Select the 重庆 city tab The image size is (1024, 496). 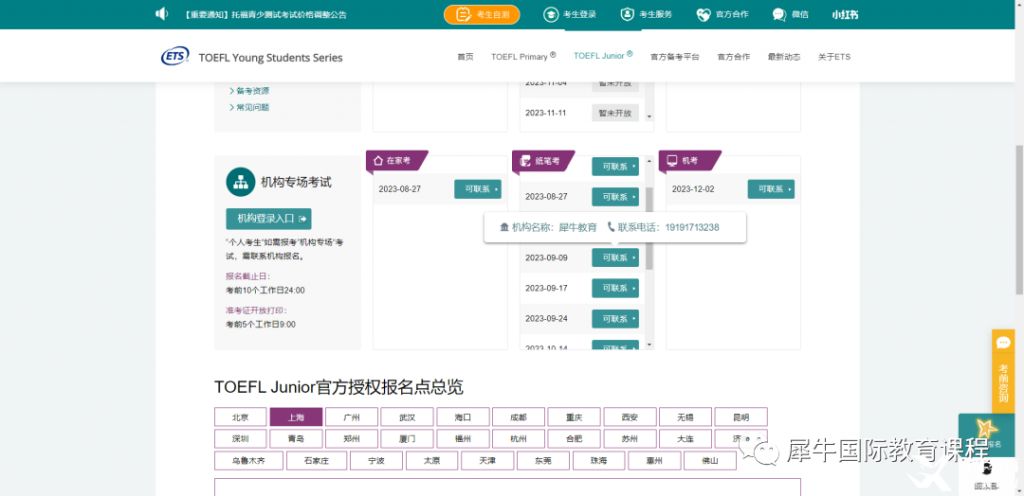(574, 417)
